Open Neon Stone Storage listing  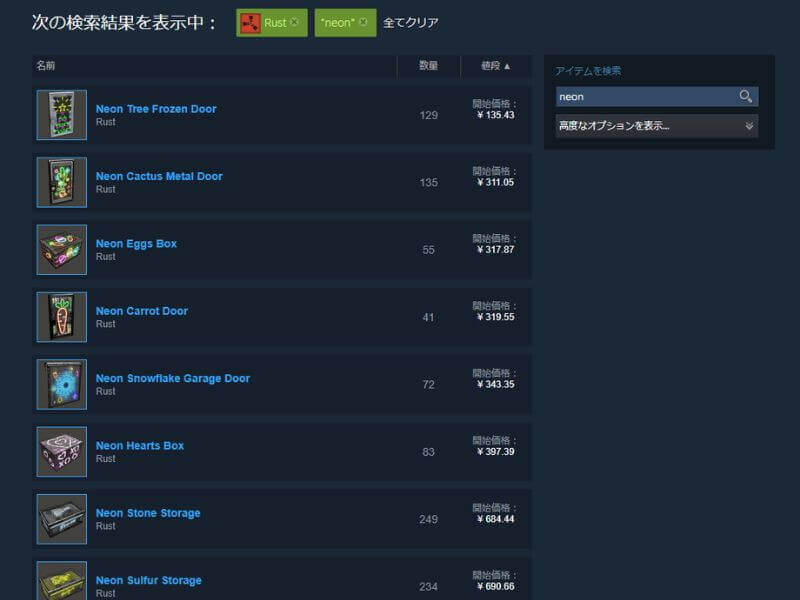pyautogui.click(x=148, y=513)
